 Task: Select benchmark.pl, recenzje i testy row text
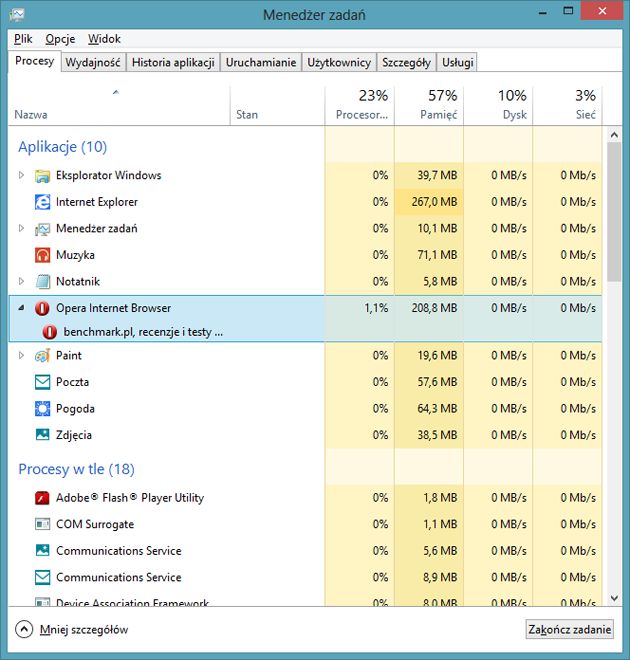[143, 332]
